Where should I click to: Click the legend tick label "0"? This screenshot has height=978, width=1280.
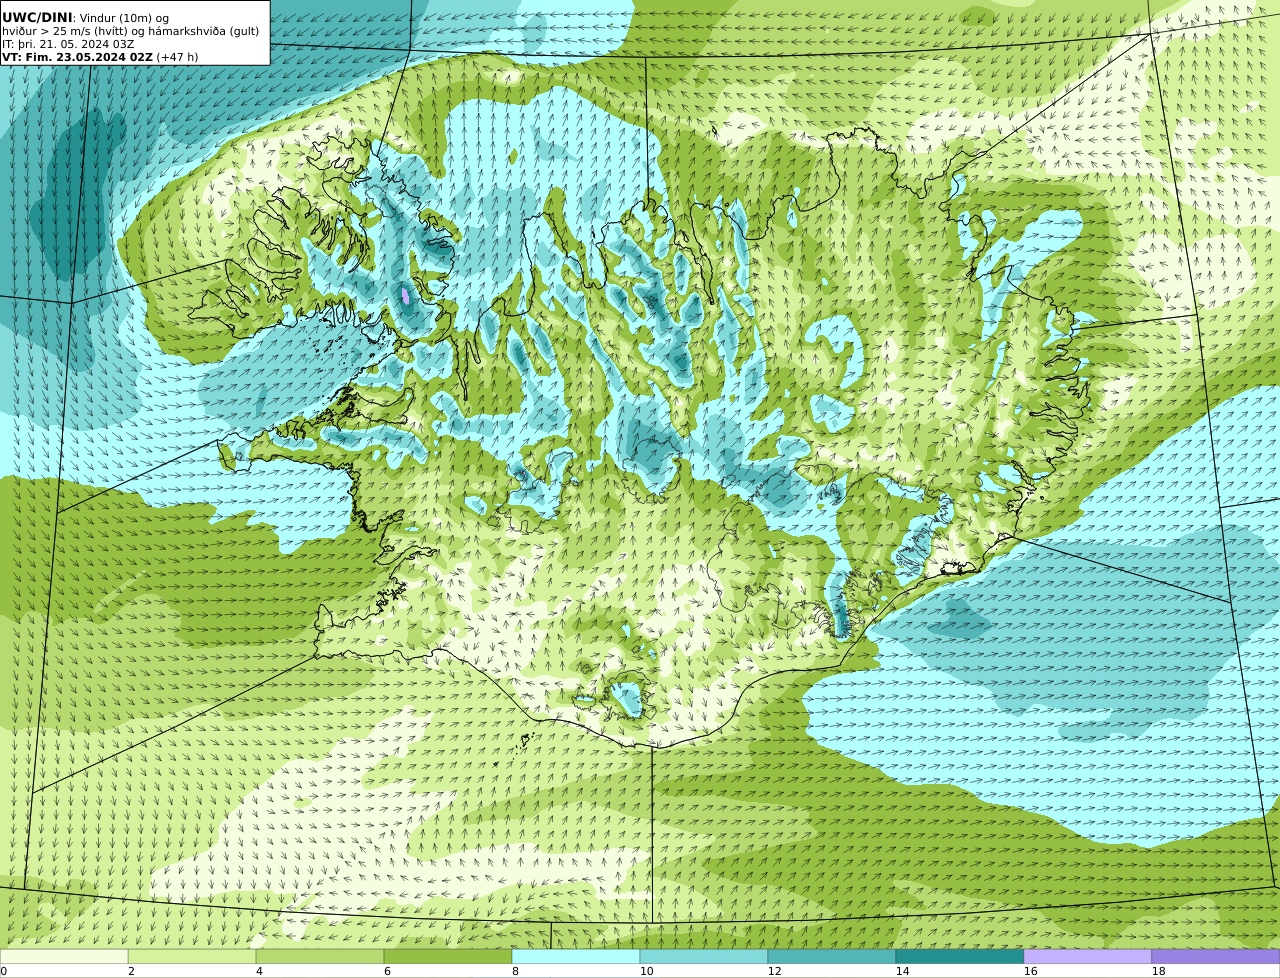pyautogui.click(x=3, y=971)
